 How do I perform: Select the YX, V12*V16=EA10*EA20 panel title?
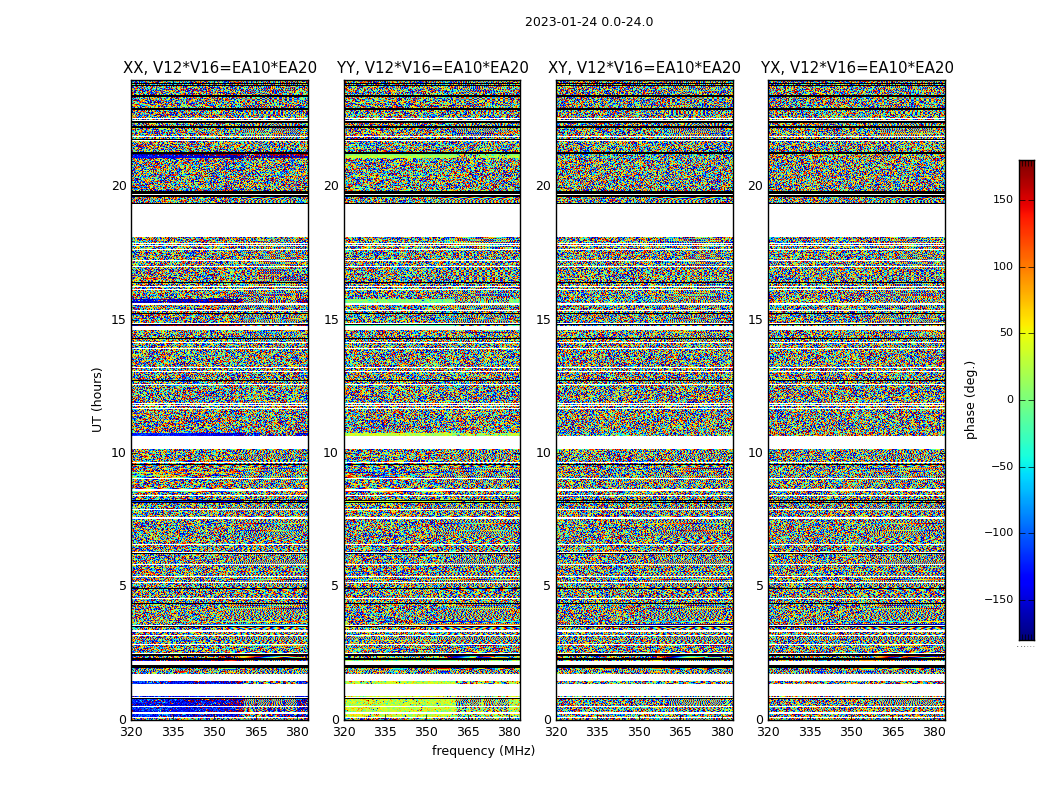pyautogui.click(x=857, y=68)
